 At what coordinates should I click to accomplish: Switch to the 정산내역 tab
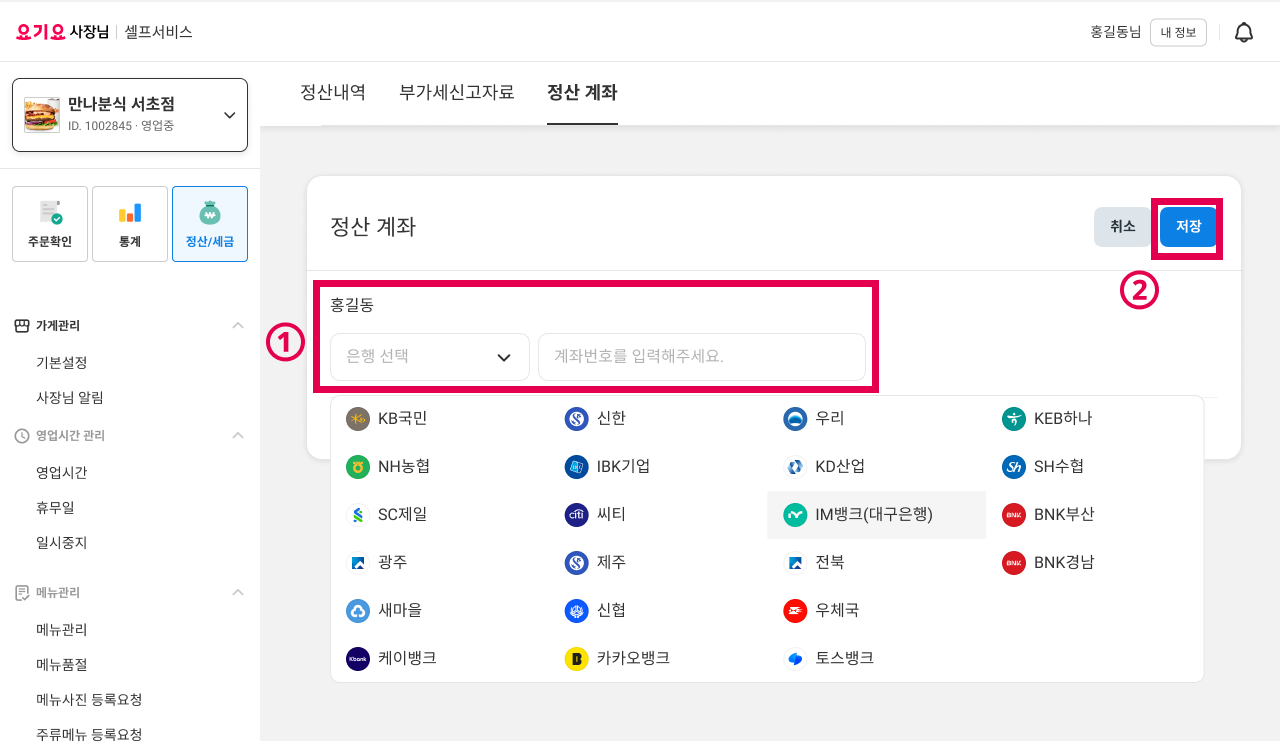point(333,93)
